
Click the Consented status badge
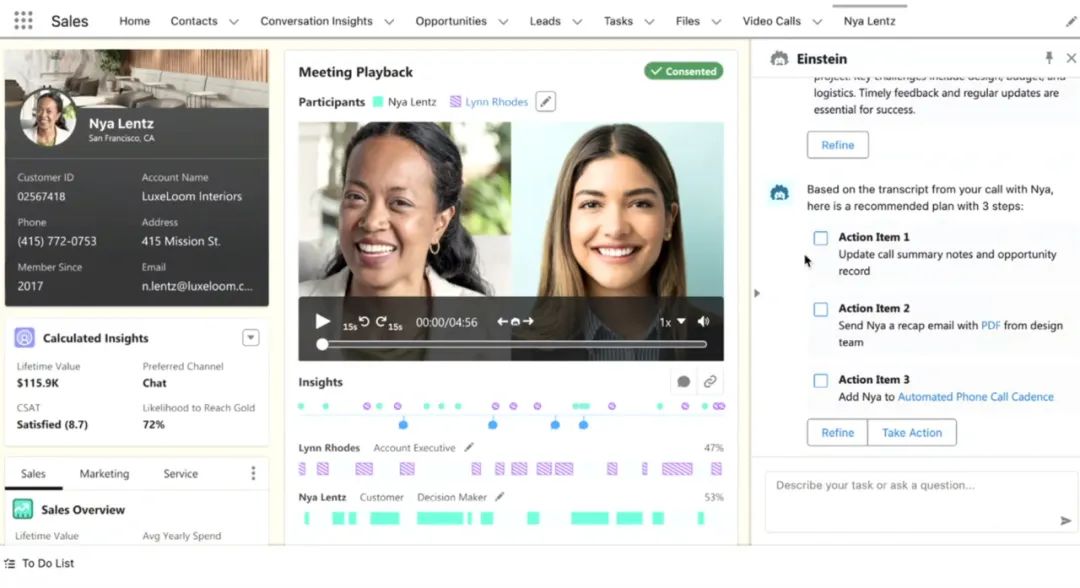[x=683, y=71]
